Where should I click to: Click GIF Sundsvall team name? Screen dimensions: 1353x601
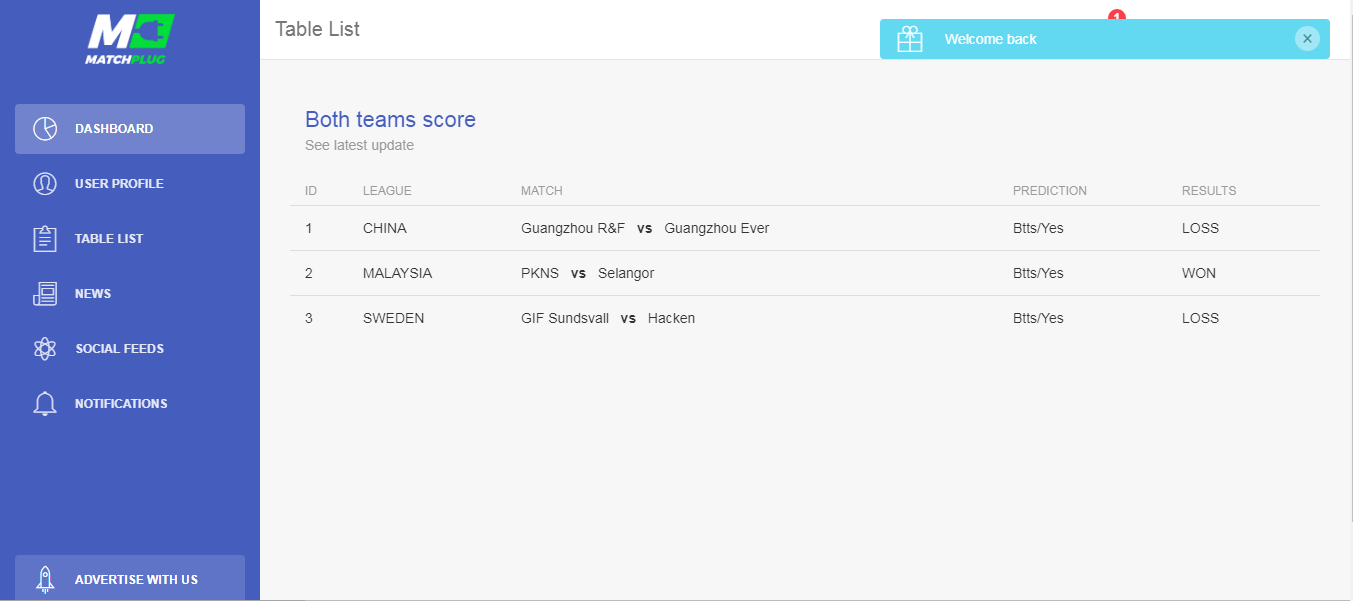click(565, 318)
